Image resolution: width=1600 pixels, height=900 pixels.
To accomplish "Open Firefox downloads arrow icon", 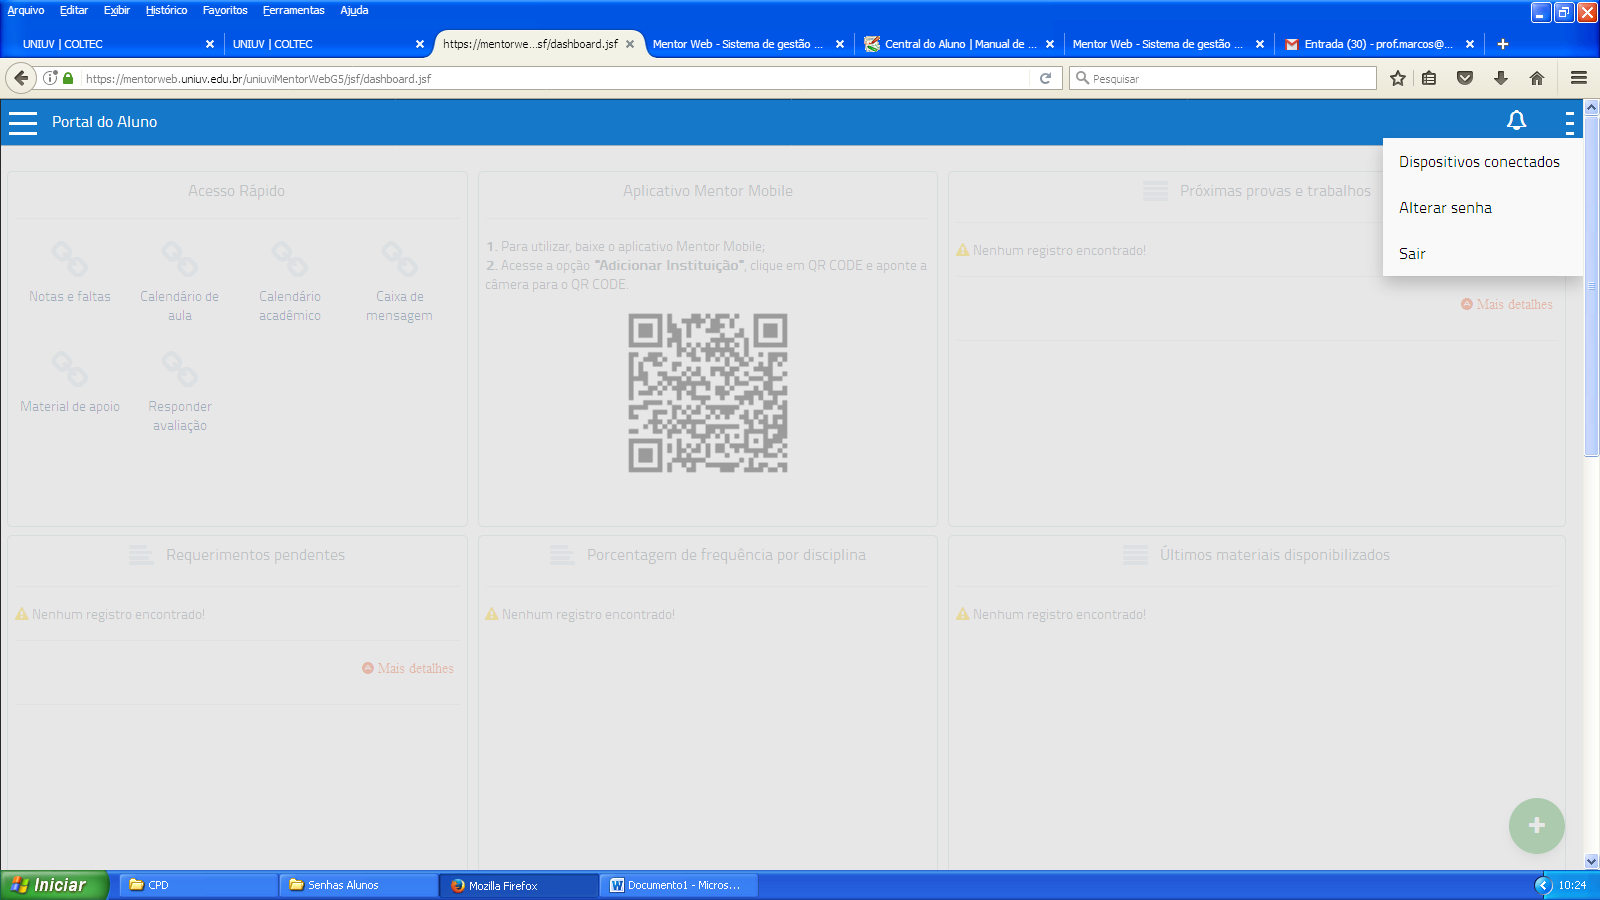I will (x=1500, y=78).
